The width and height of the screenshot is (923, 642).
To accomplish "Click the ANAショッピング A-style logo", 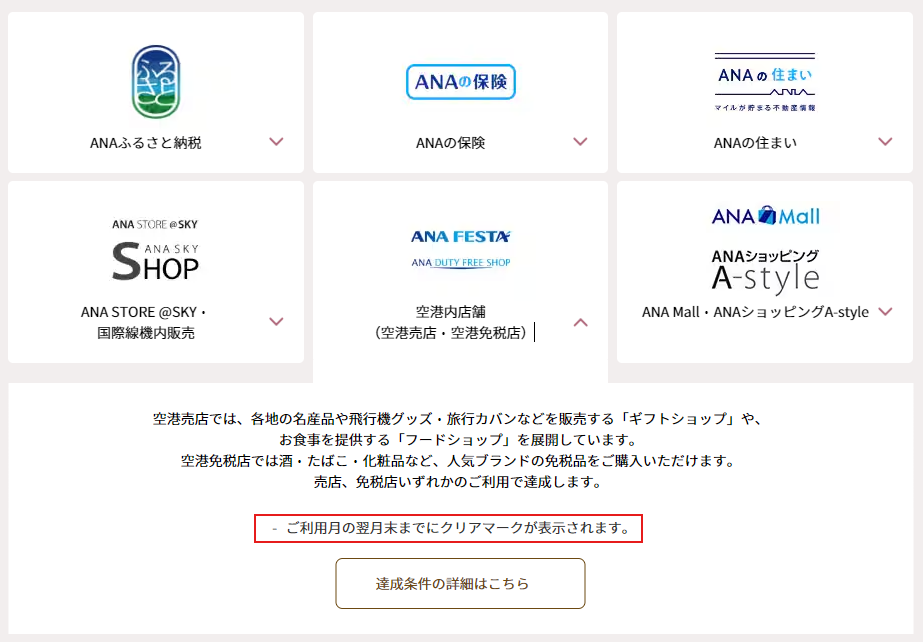I will (765, 272).
